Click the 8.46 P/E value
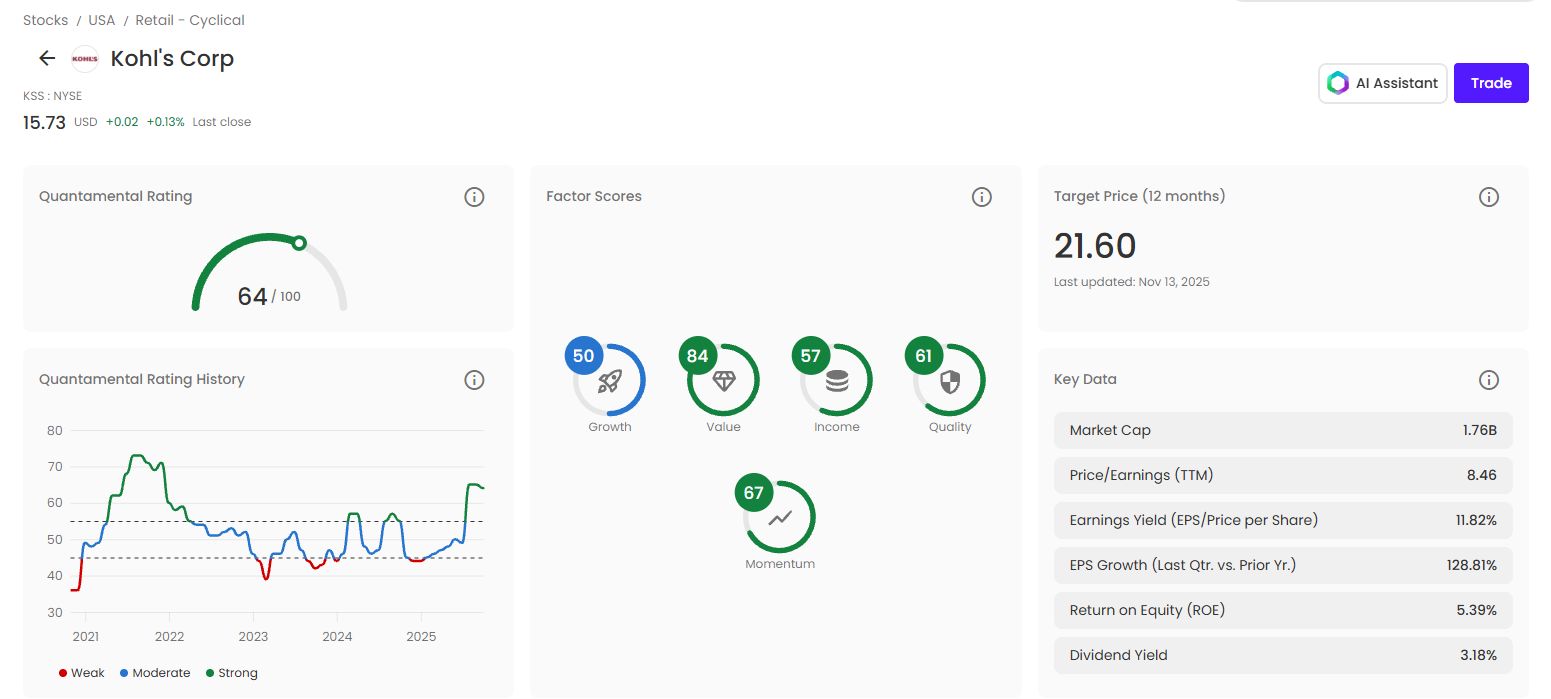The height and width of the screenshot is (699, 1551). pos(1482,475)
